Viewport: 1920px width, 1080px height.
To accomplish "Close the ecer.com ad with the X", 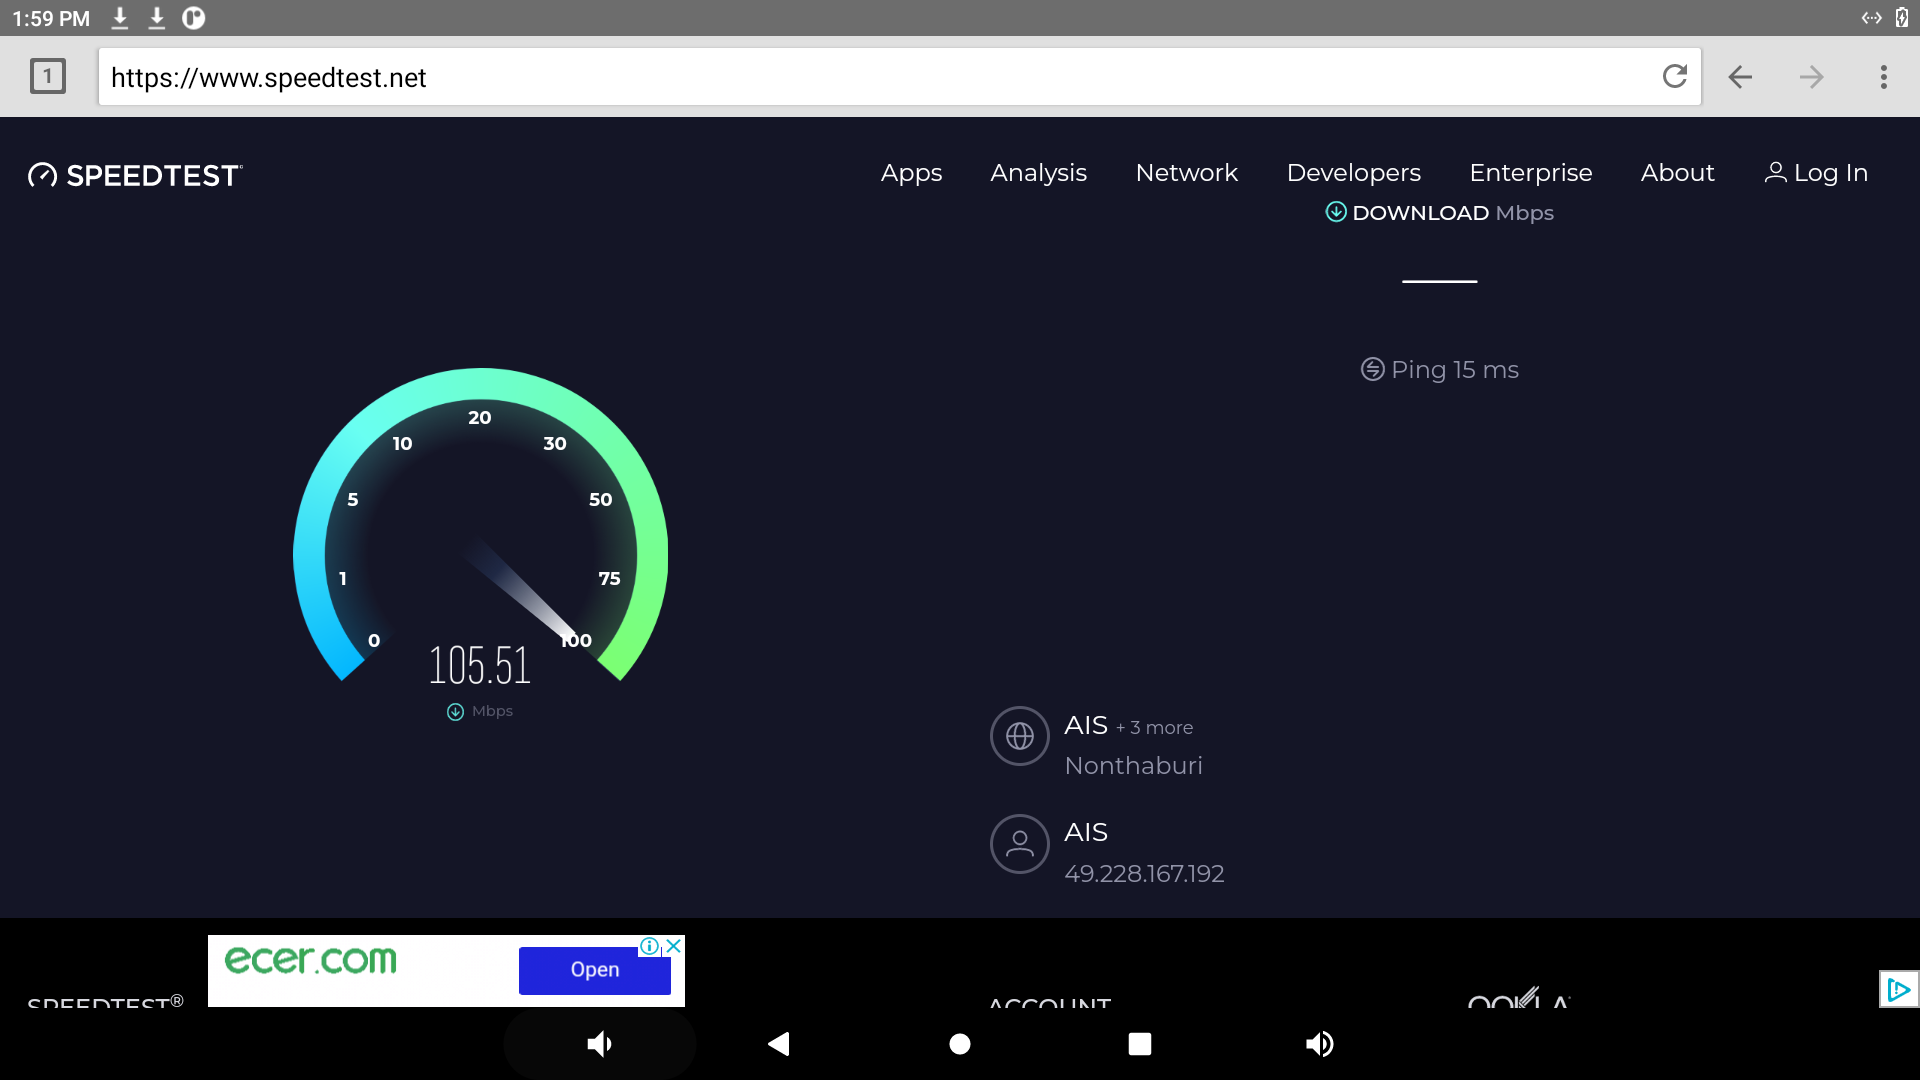I will tap(674, 946).
